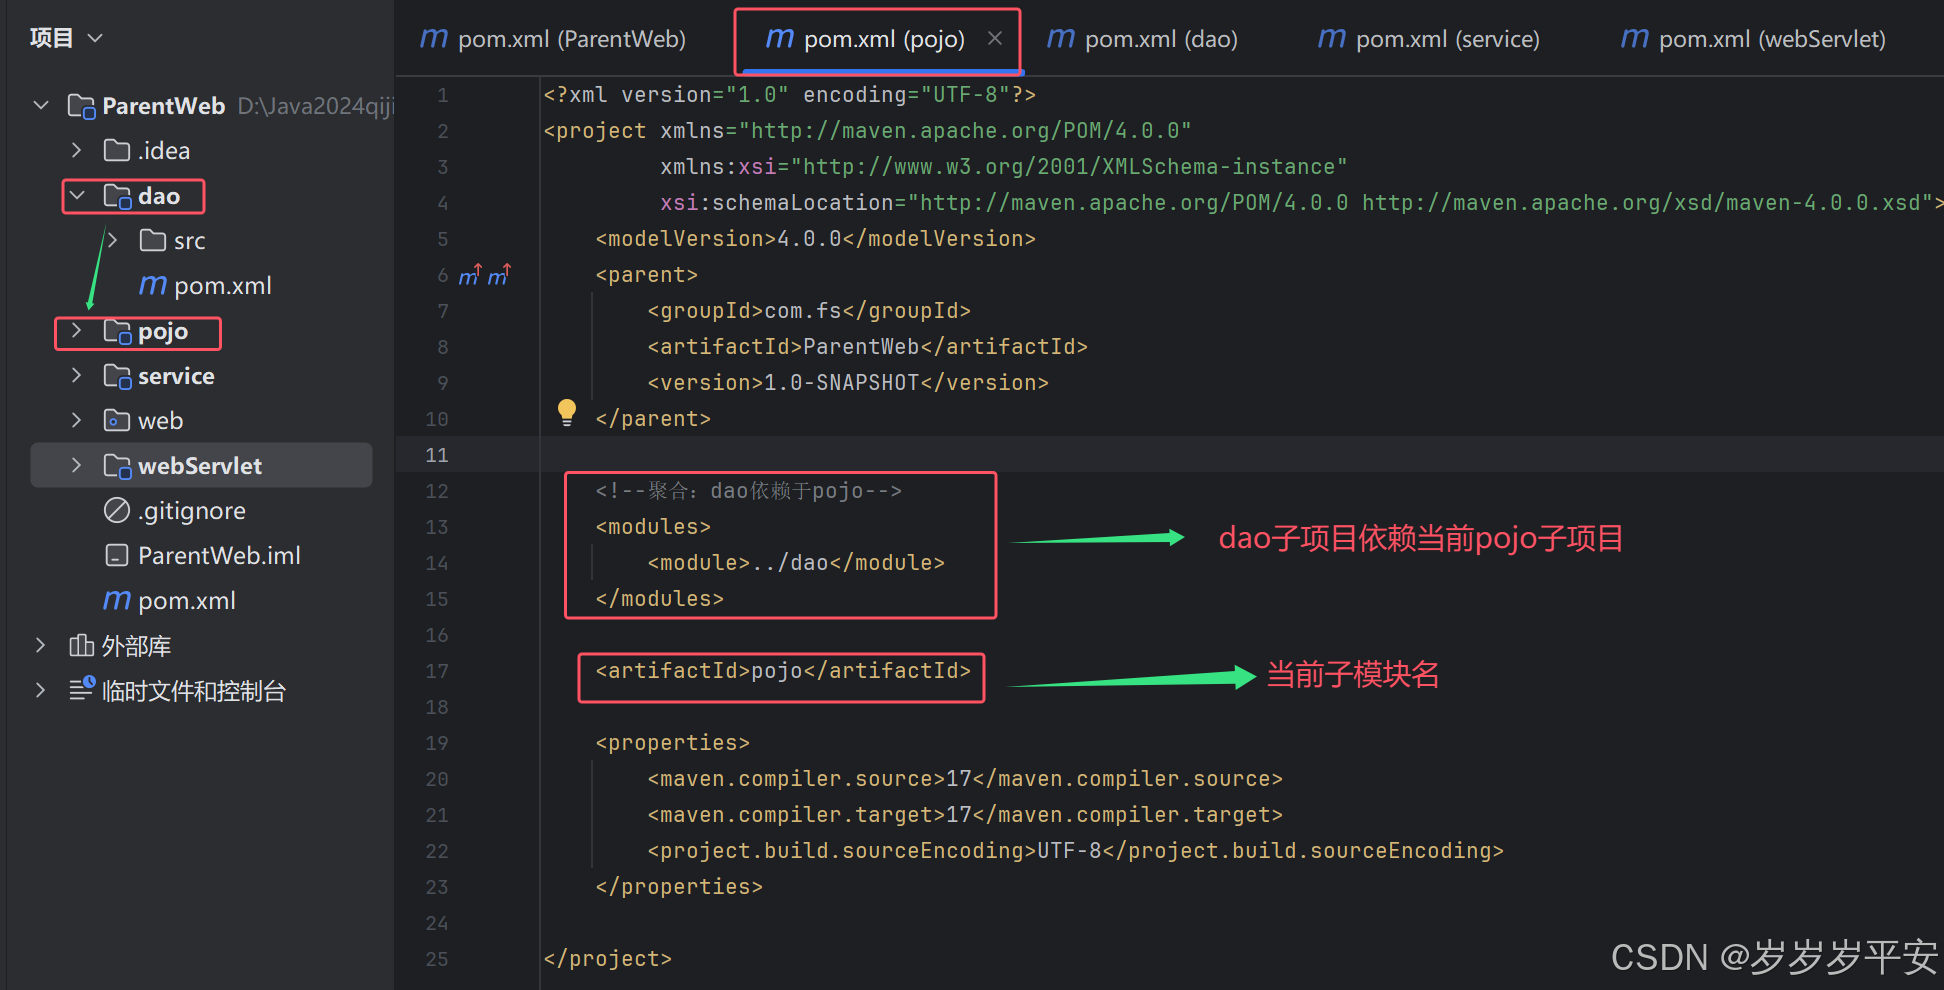Select webServlet module in project tree
The image size is (1944, 990).
(200, 466)
